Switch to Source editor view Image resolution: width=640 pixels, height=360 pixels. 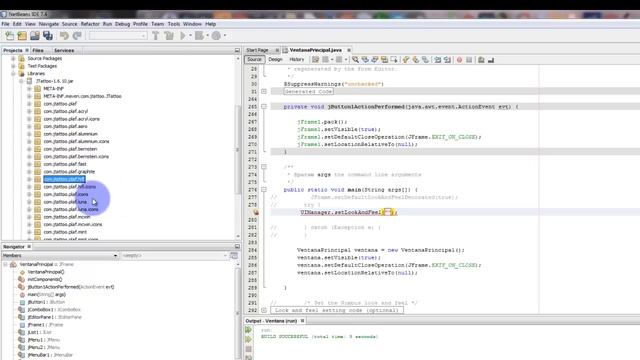click(x=254, y=60)
